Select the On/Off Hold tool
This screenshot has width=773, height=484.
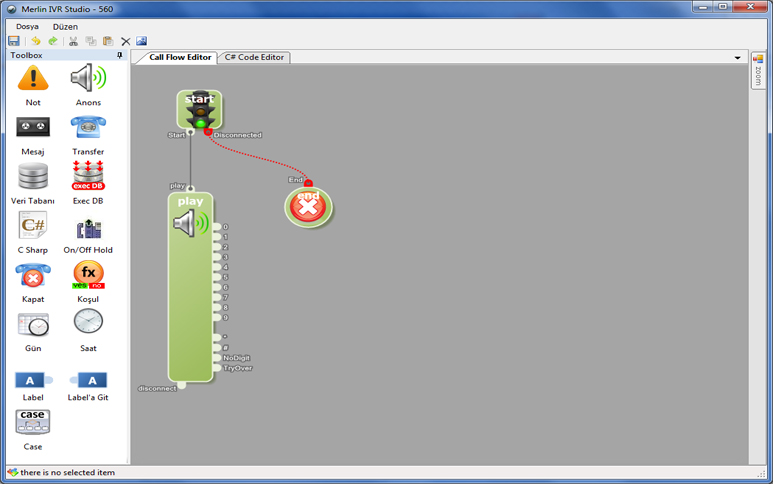click(x=88, y=235)
